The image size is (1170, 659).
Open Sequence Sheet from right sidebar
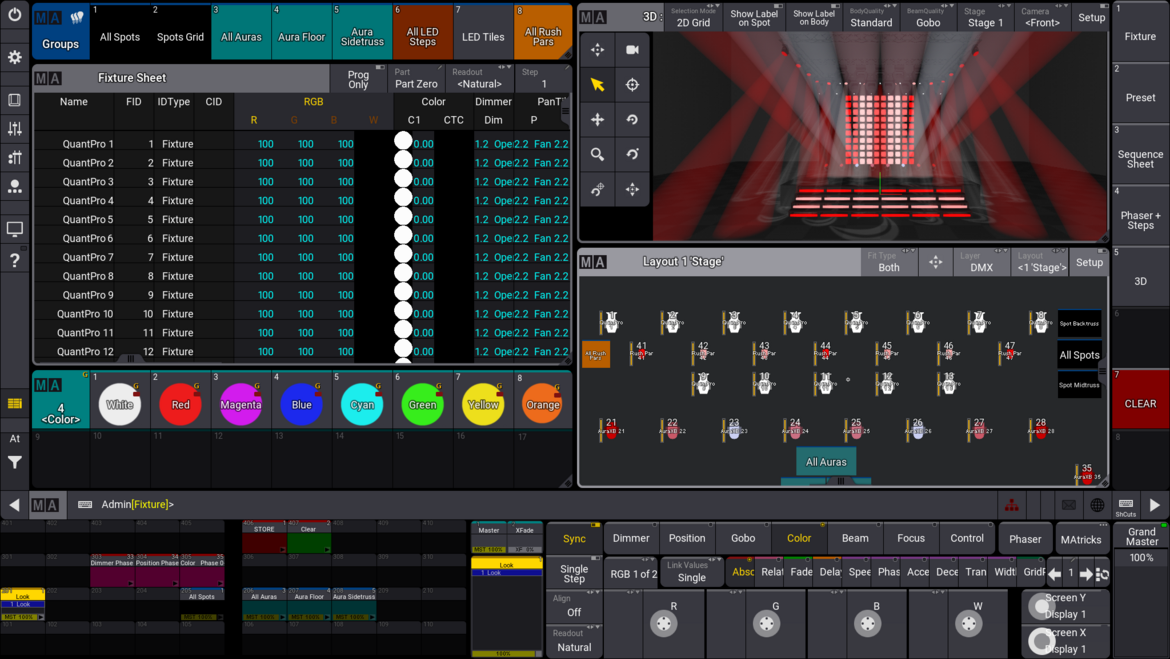[1140, 154]
